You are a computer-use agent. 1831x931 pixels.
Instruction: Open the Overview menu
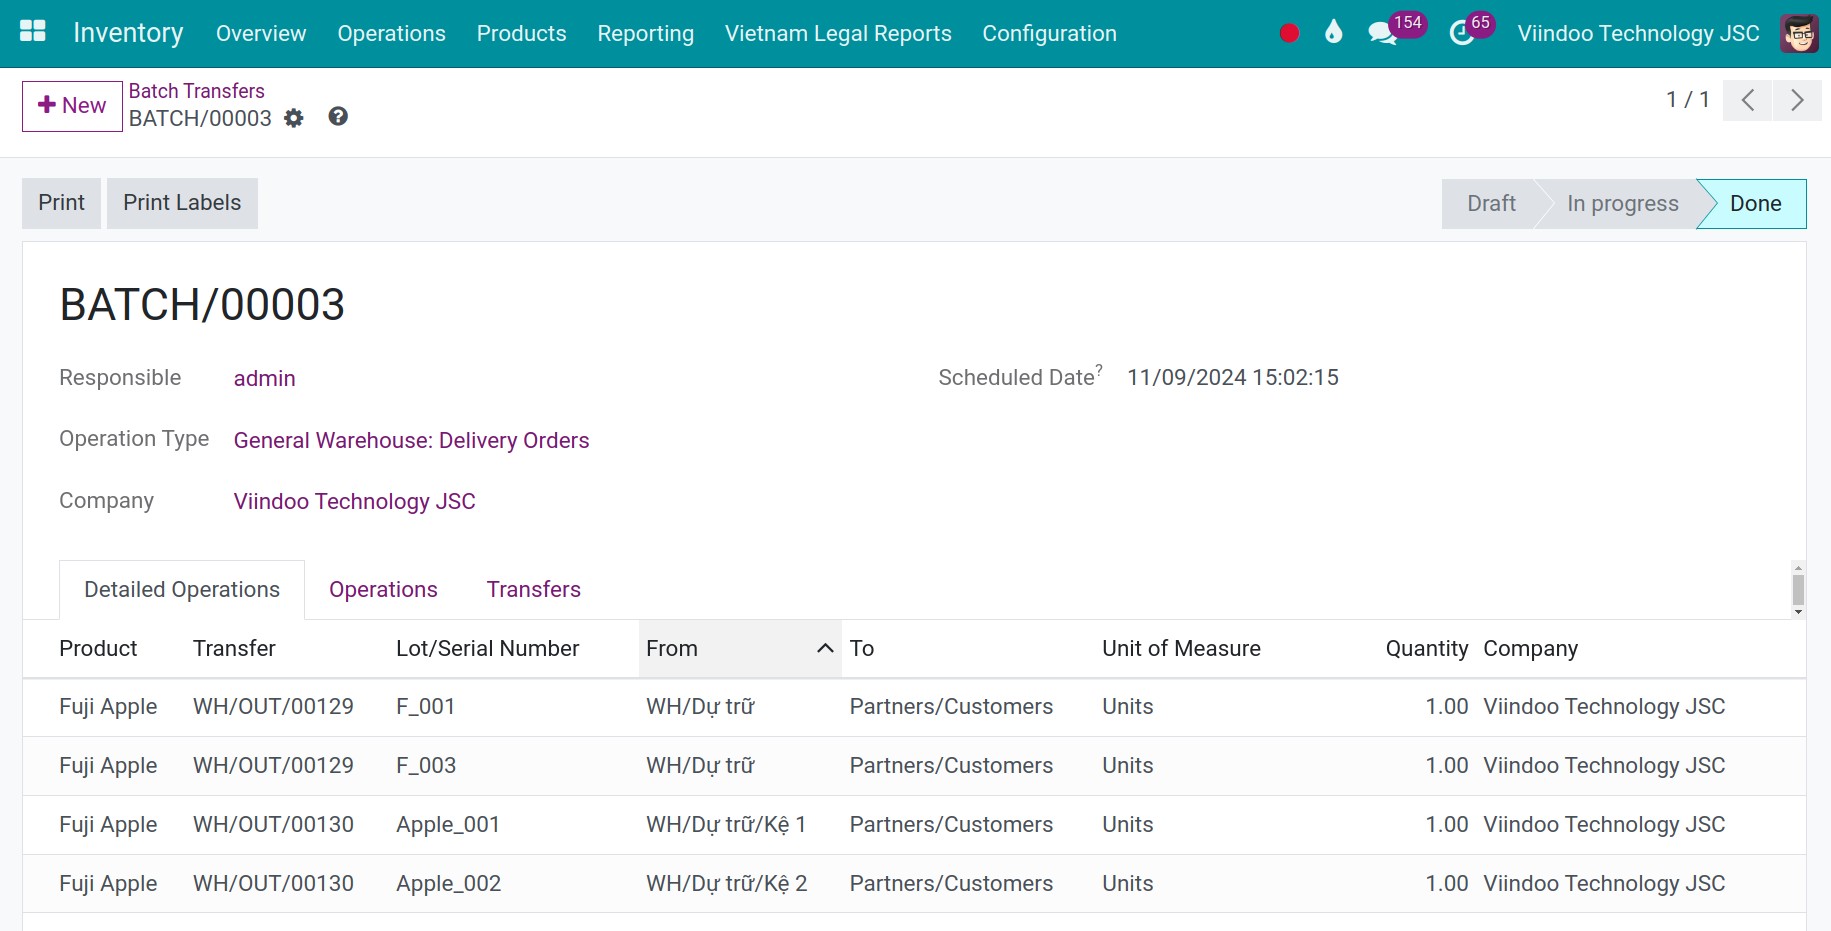pos(261,33)
